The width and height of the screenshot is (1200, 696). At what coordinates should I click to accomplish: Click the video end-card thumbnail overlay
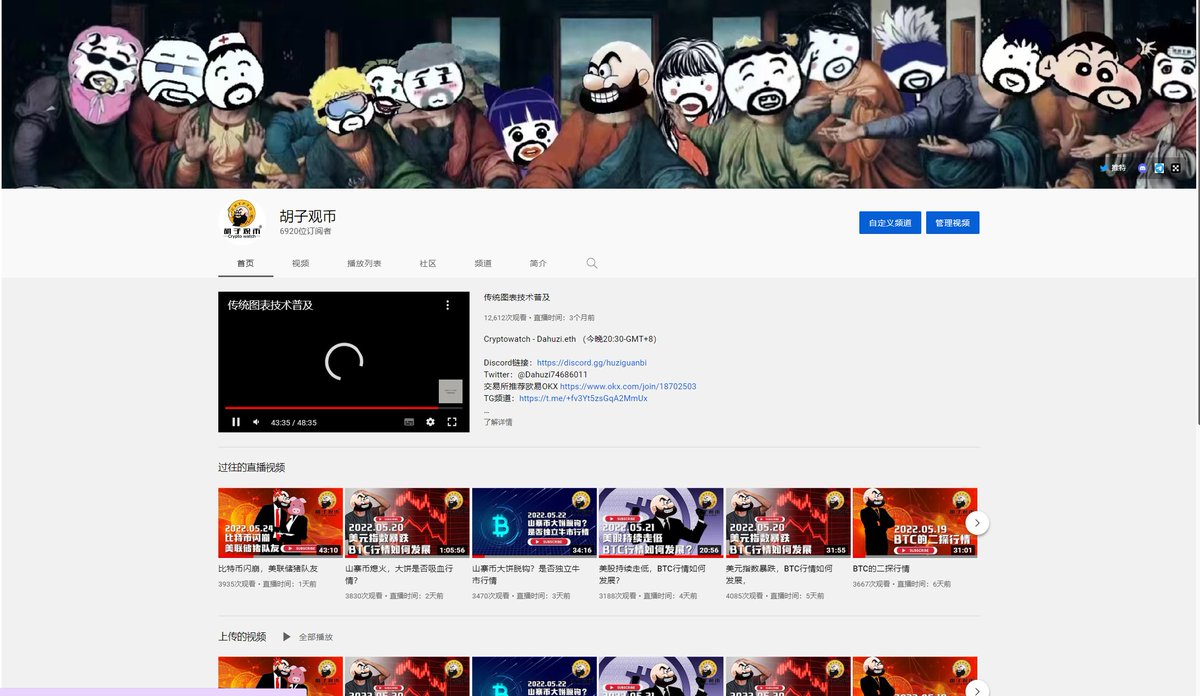point(450,391)
